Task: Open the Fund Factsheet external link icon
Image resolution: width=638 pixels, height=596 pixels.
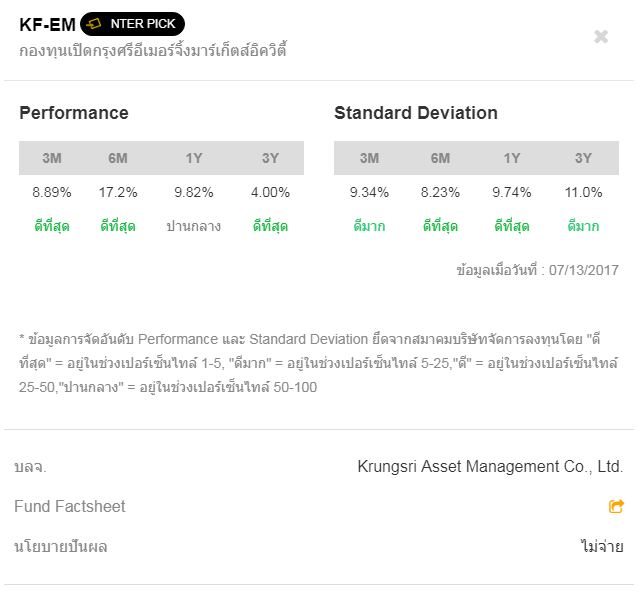Action: (x=616, y=507)
